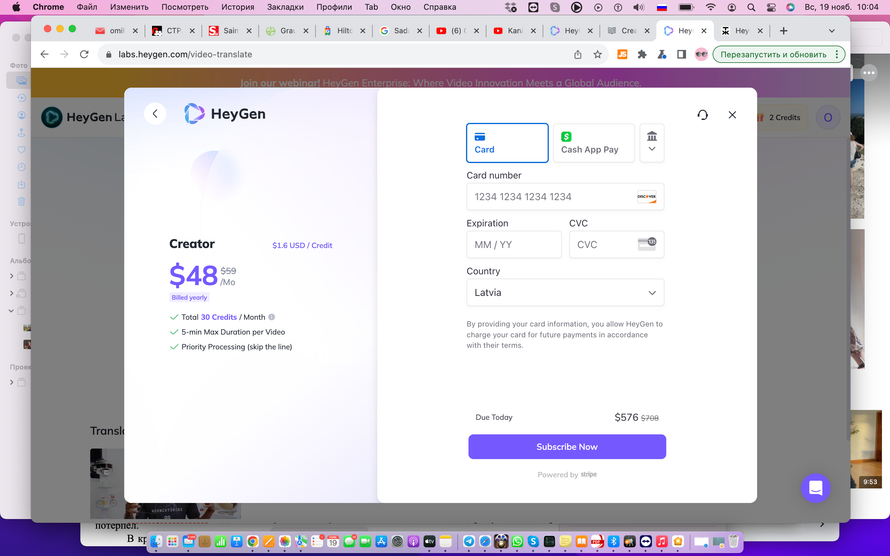Viewport: 890px width, 556px height.
Task: Close the checkout modal with the X
Action: [732, 115]
